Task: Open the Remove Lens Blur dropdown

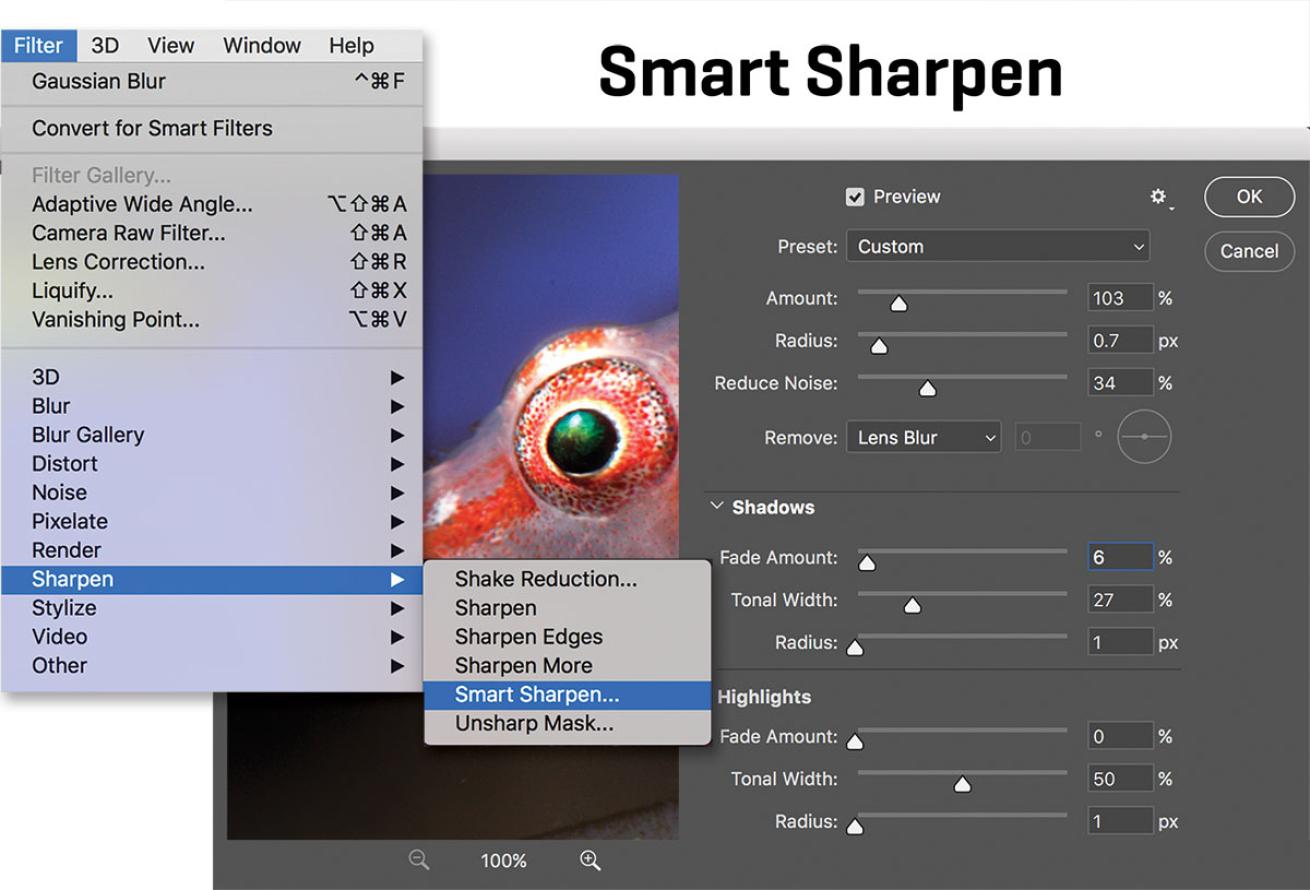Action: click(x=923, y=438)
